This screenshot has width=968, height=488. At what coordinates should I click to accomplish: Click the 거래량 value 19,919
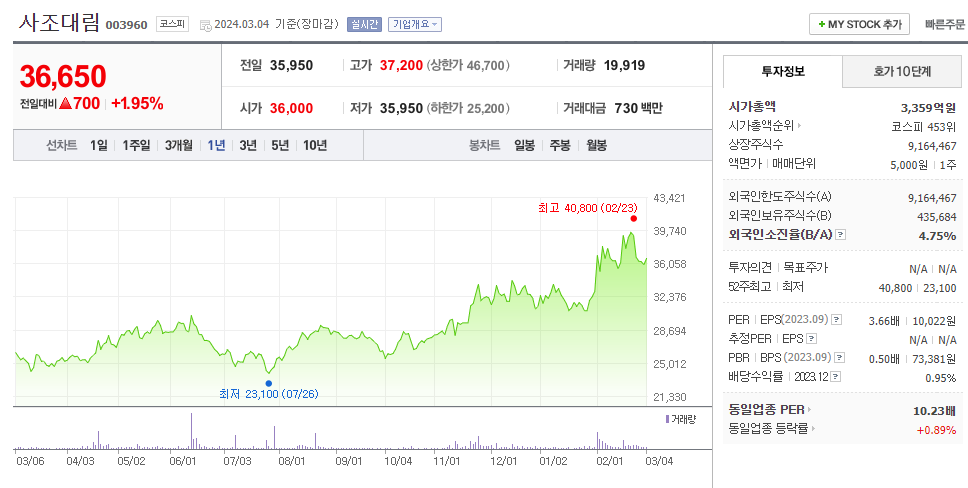(x=624, y=65)
